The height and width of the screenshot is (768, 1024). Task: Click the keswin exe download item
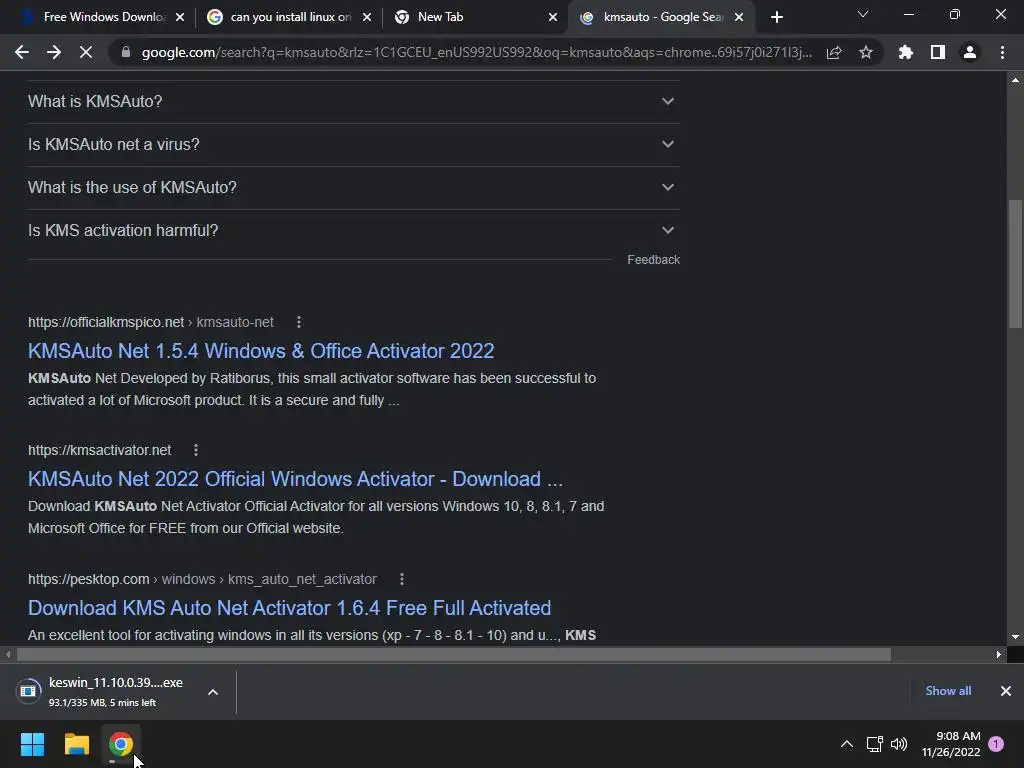104,692
